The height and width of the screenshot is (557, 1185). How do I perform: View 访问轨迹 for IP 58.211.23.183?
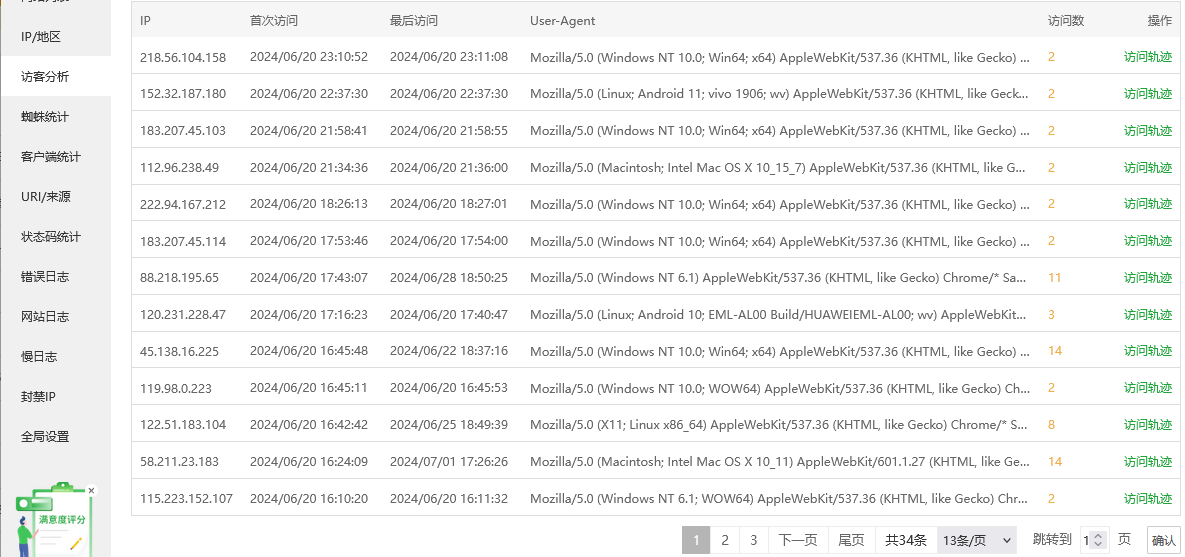coord(1147,461)
